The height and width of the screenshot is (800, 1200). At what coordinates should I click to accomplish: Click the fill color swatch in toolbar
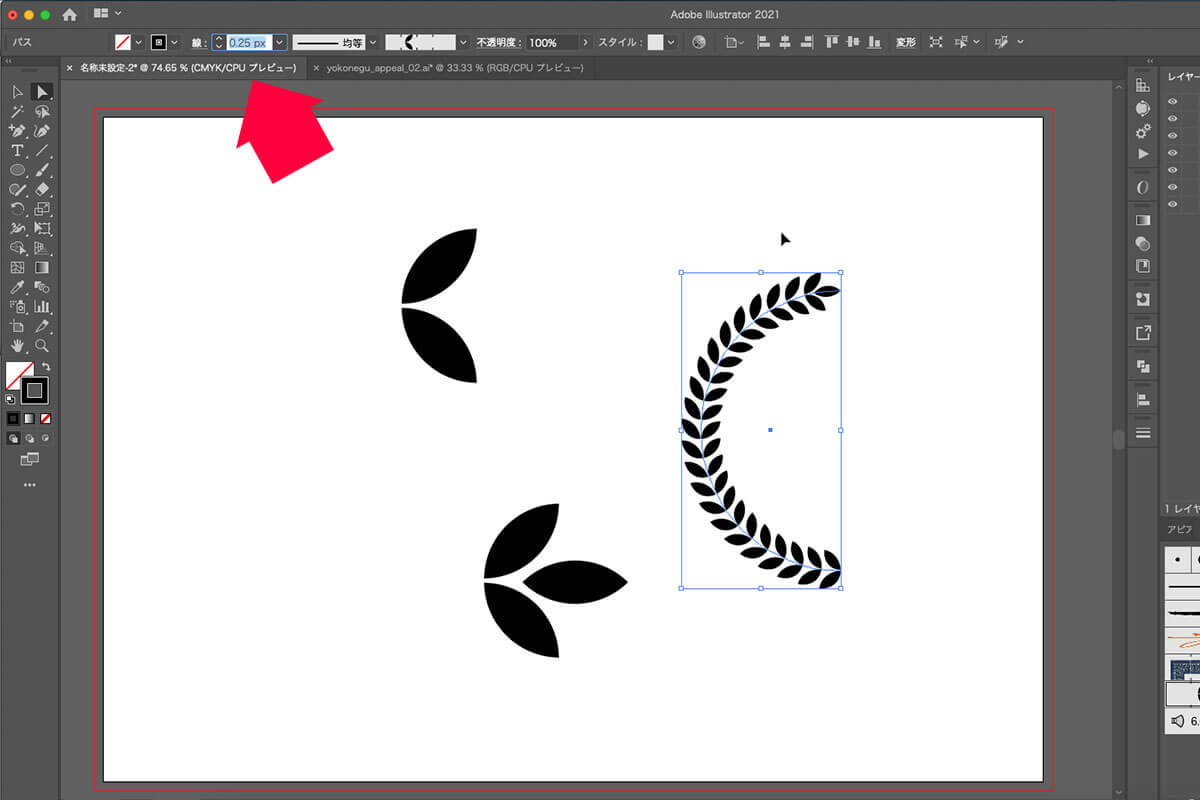click(x=17, y=375)
